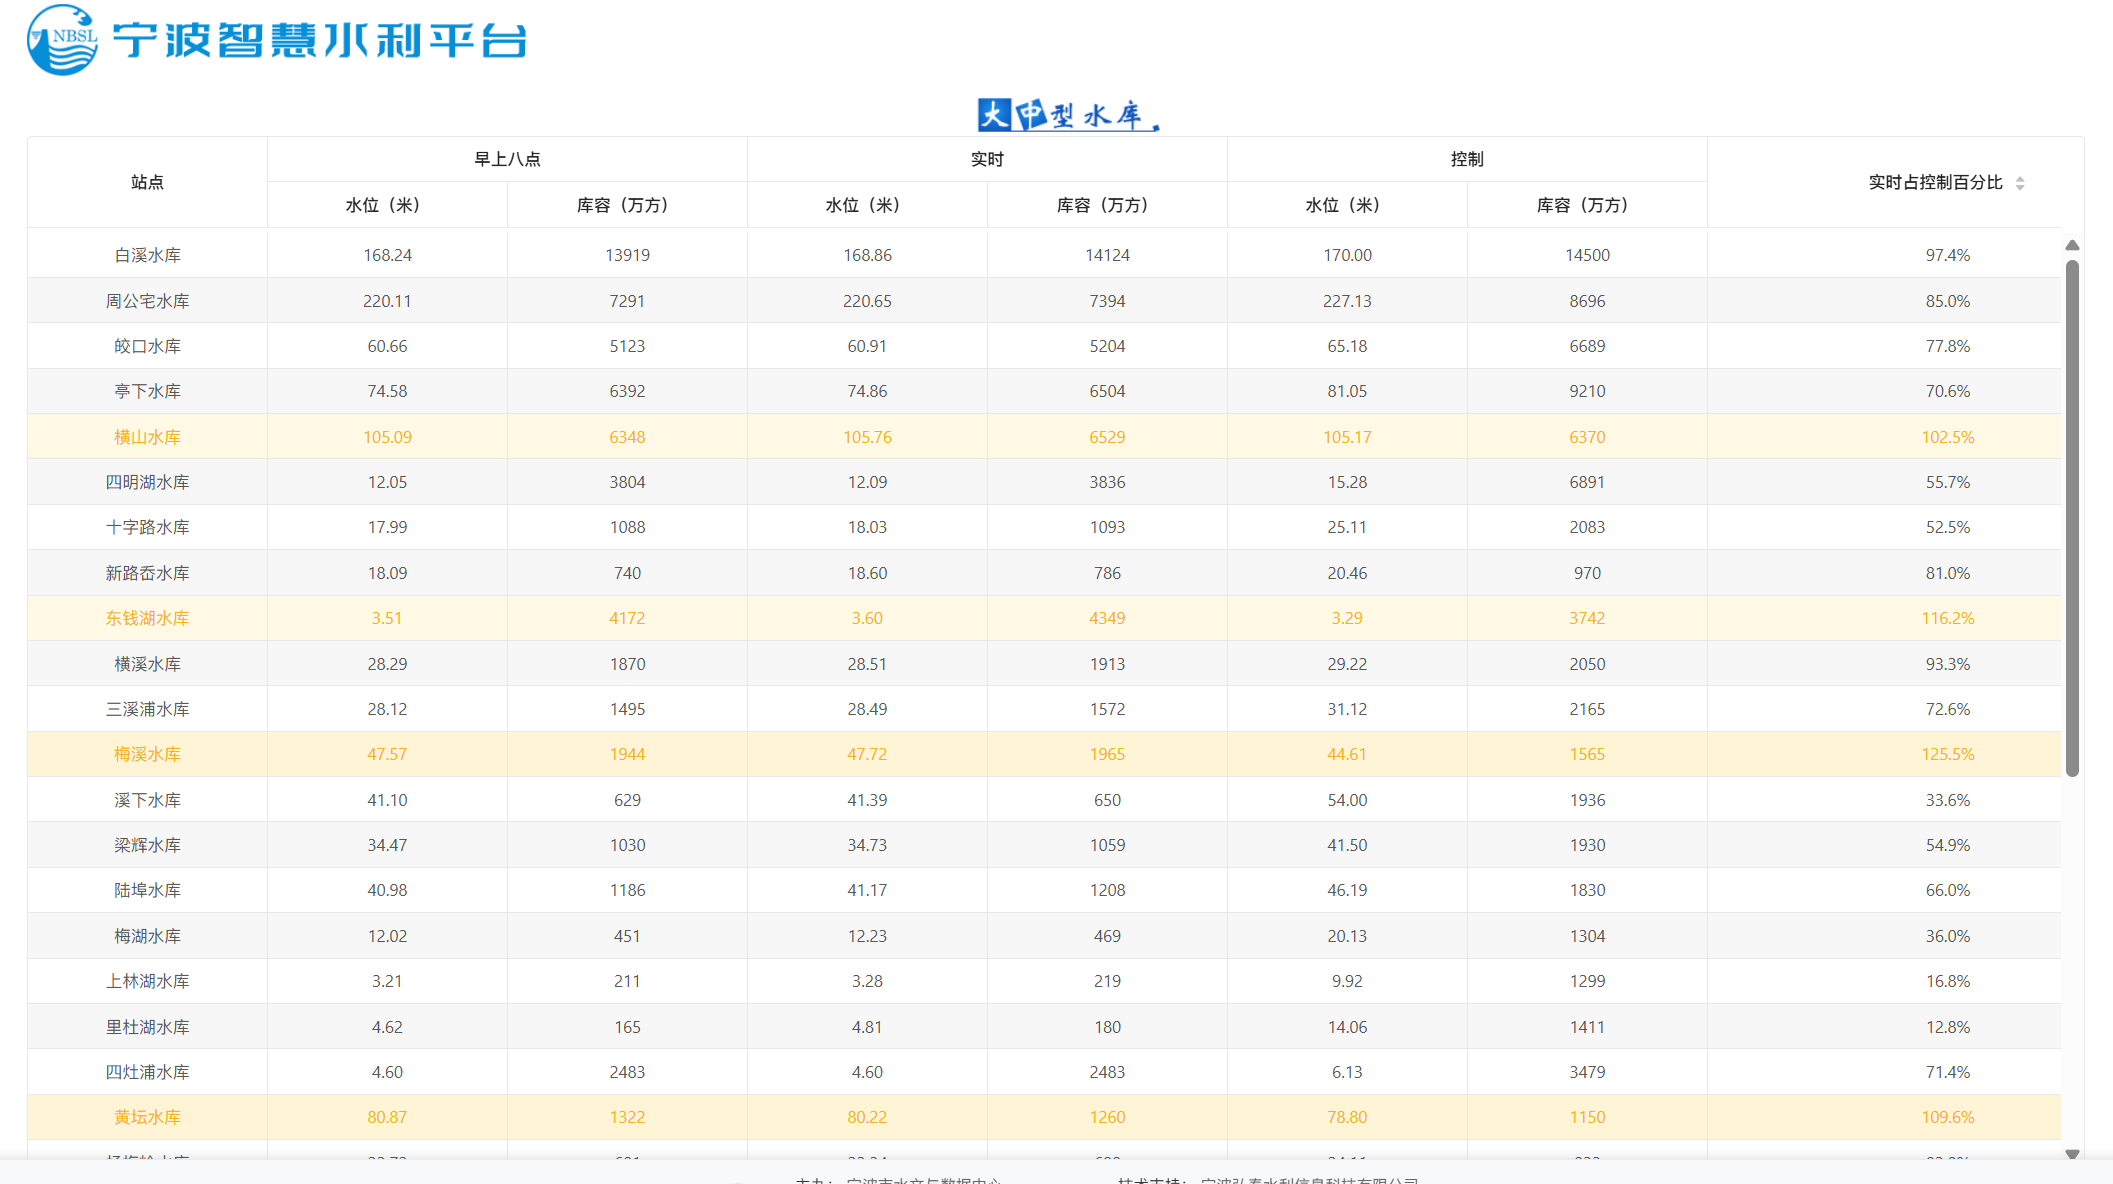Click the 早上八点 group header

pyautogui.click(x=507, y=159)
